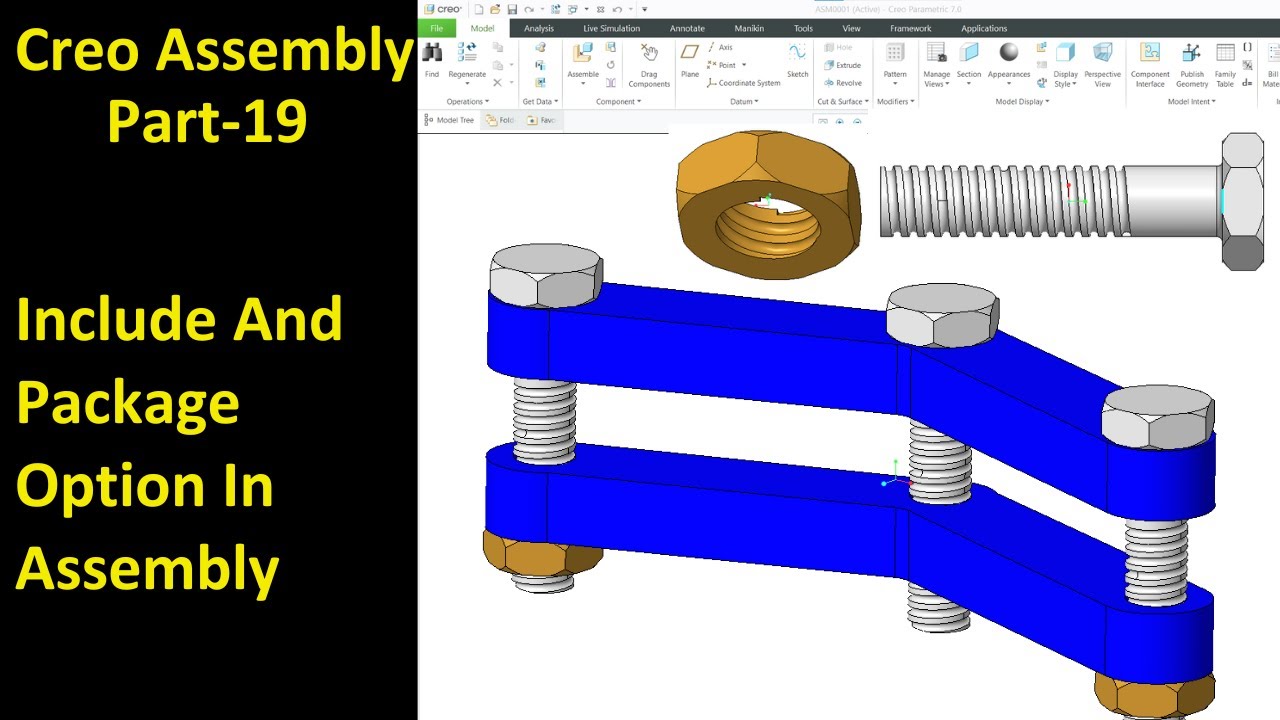Viewport: 1280px width, 720px height.
Task: Activate the Drag Components hand icon
Action: [649, 54]
